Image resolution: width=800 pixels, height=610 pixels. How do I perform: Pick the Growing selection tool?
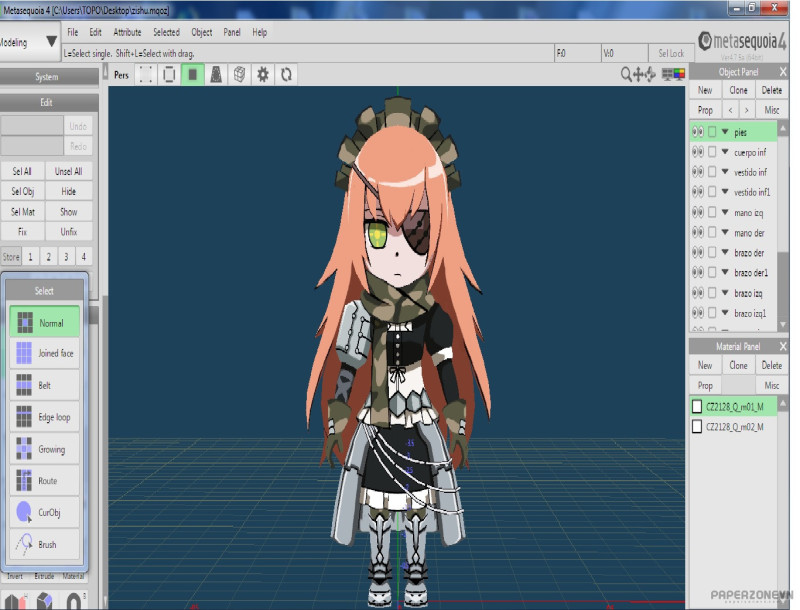(x=46, y=450)
